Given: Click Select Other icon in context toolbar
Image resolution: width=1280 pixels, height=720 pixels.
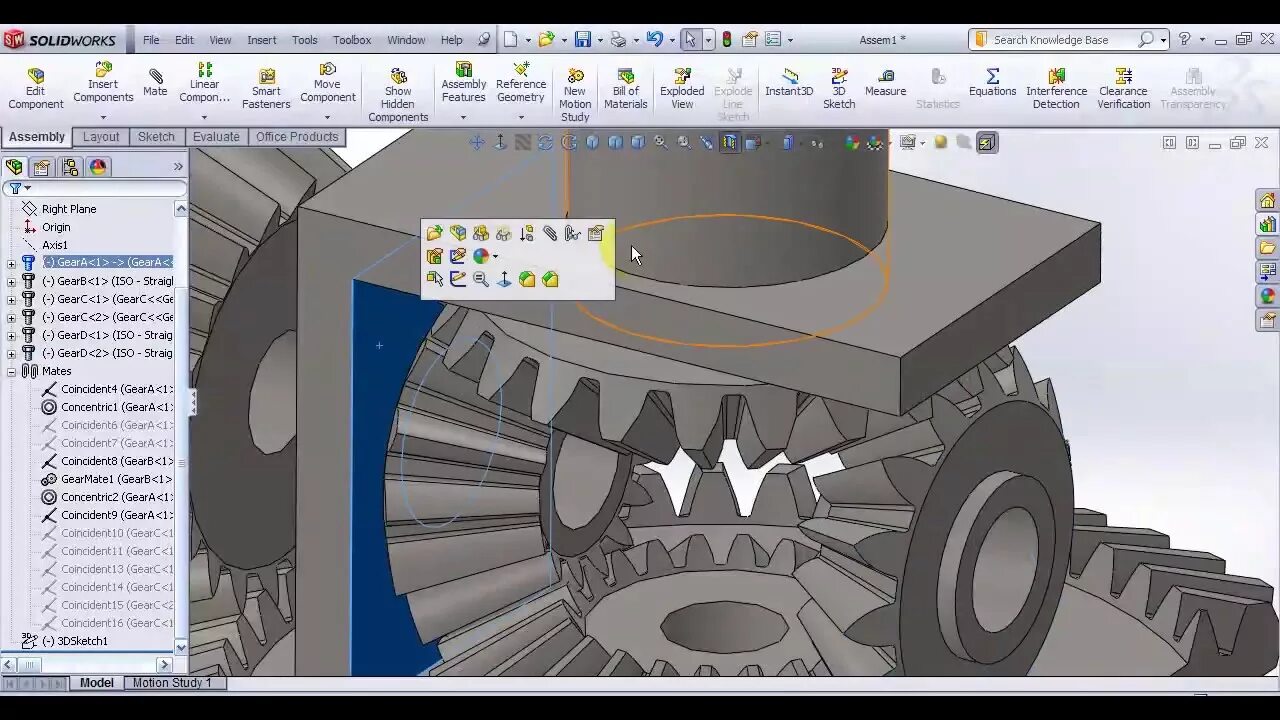Looking at the screenshot, I should pyautogui.click(x=434, y=279).
